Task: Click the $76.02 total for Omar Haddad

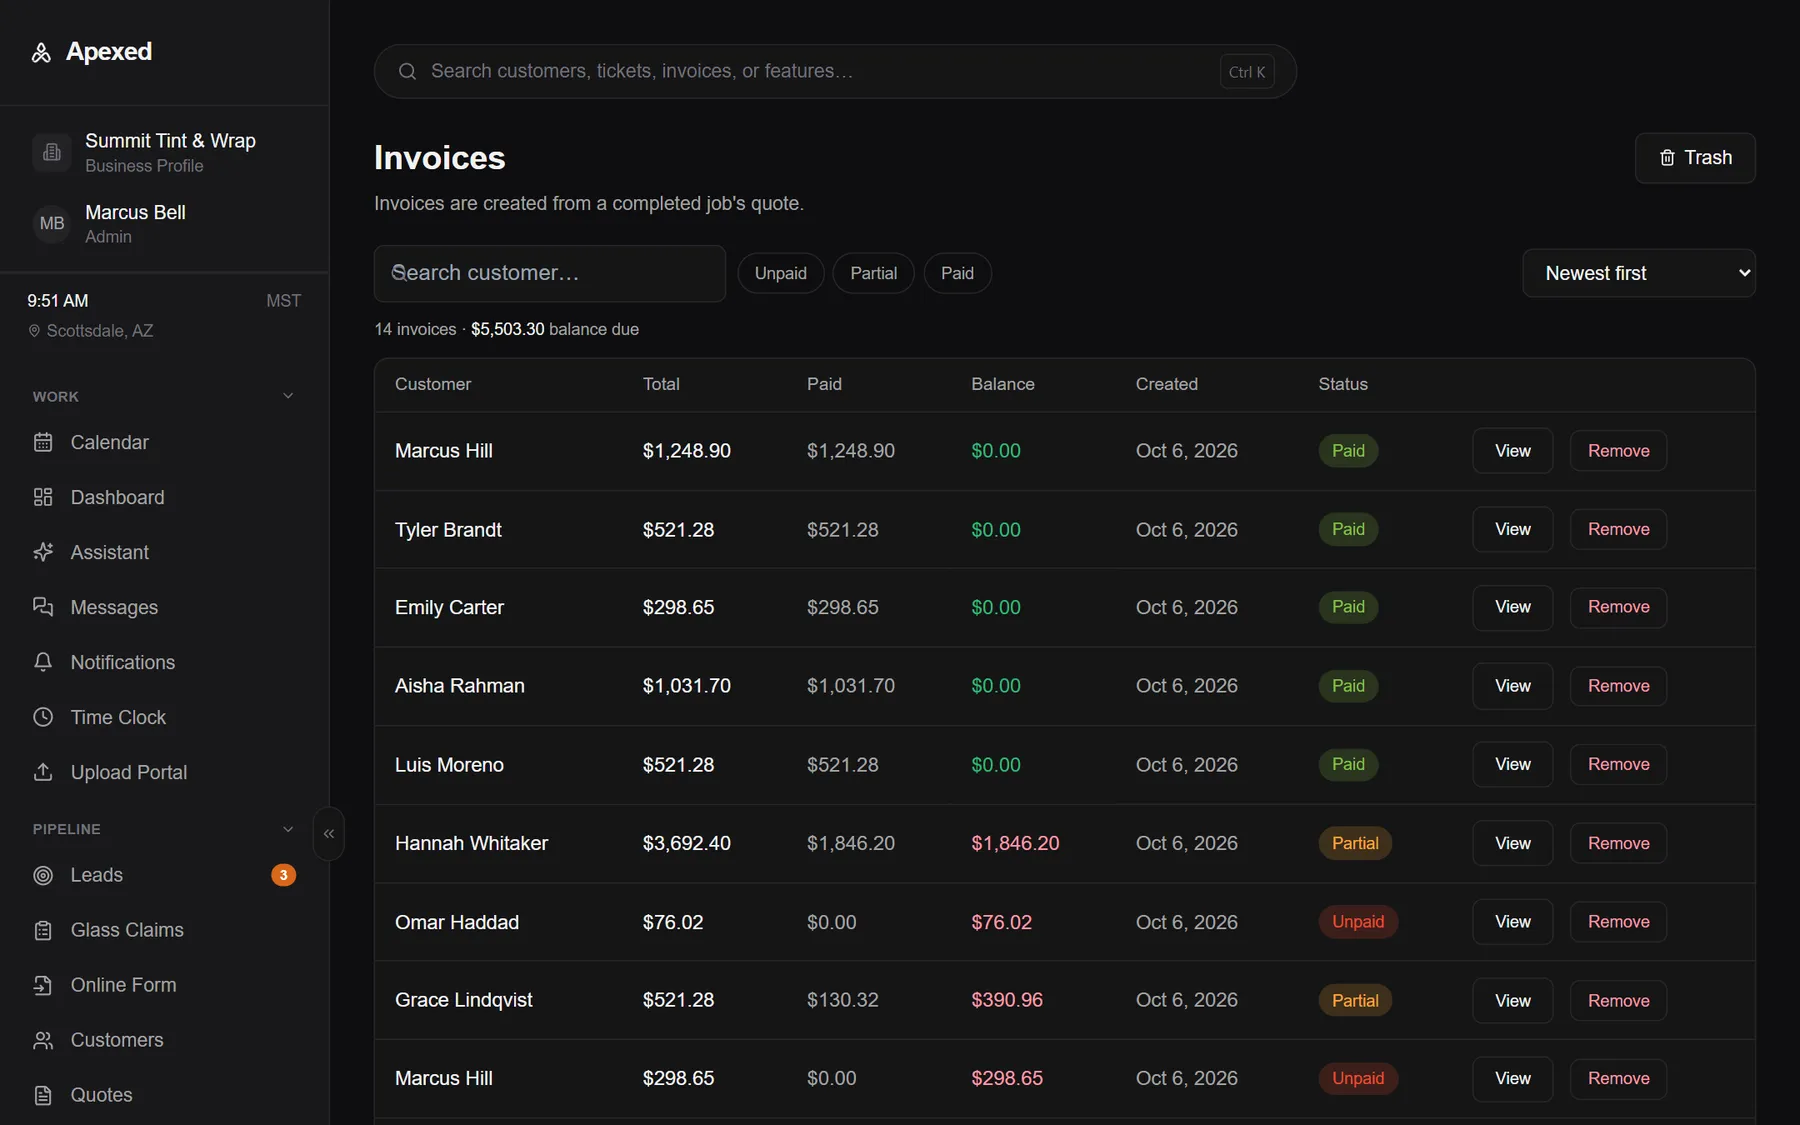Action: (673, 922)
